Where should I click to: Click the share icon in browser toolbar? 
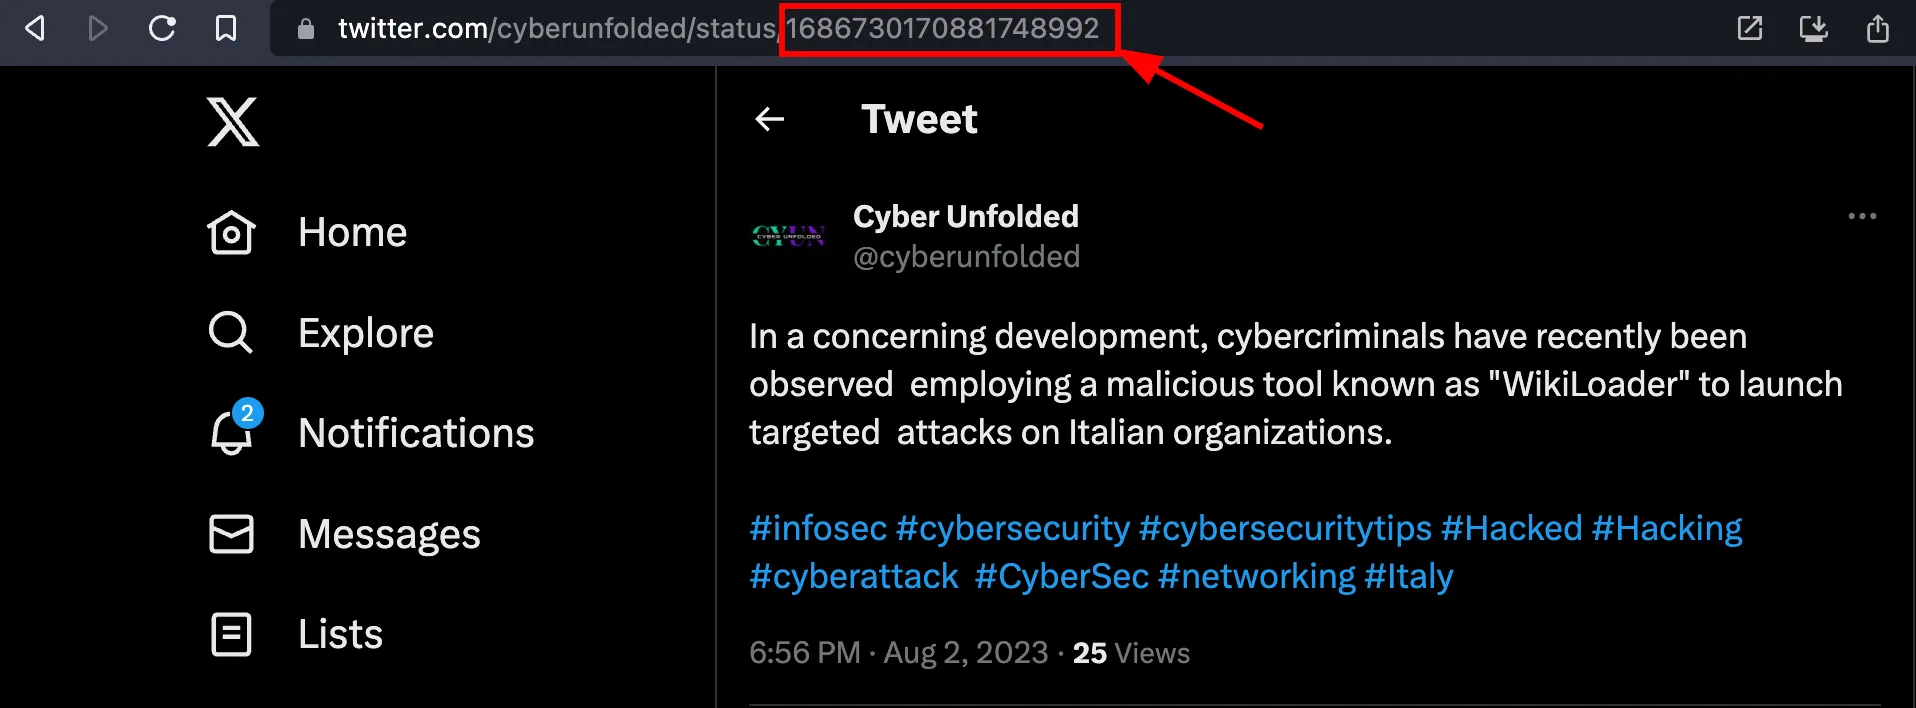point(1878,28)
